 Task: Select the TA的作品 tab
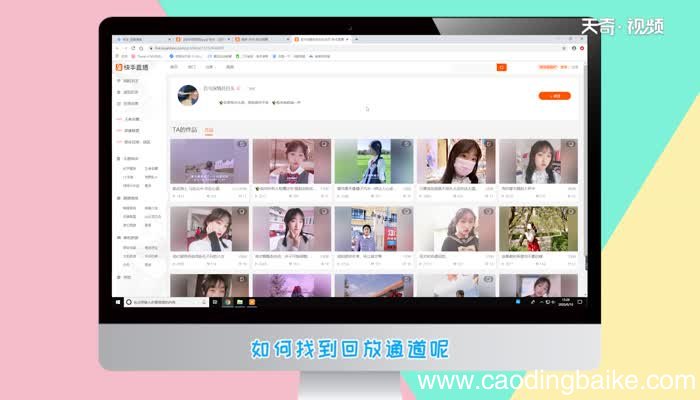[x=185, y=129]
